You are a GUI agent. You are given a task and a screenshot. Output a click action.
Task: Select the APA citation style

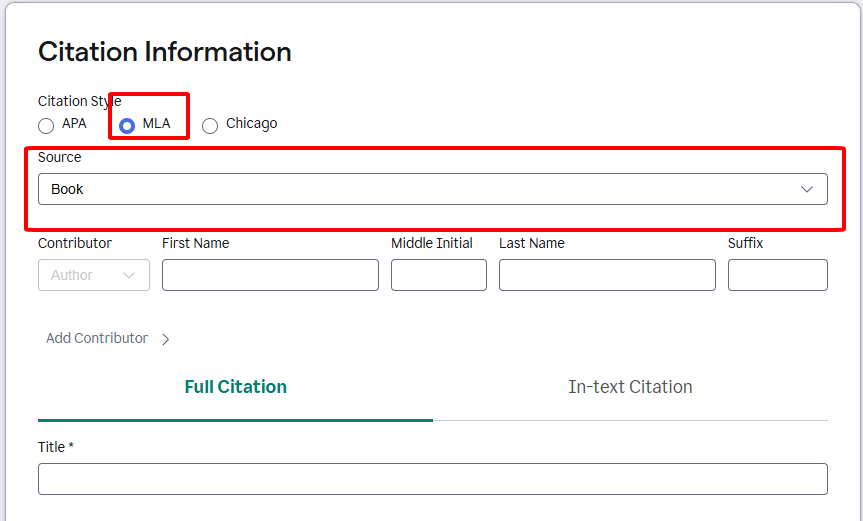tap(46, 125)
